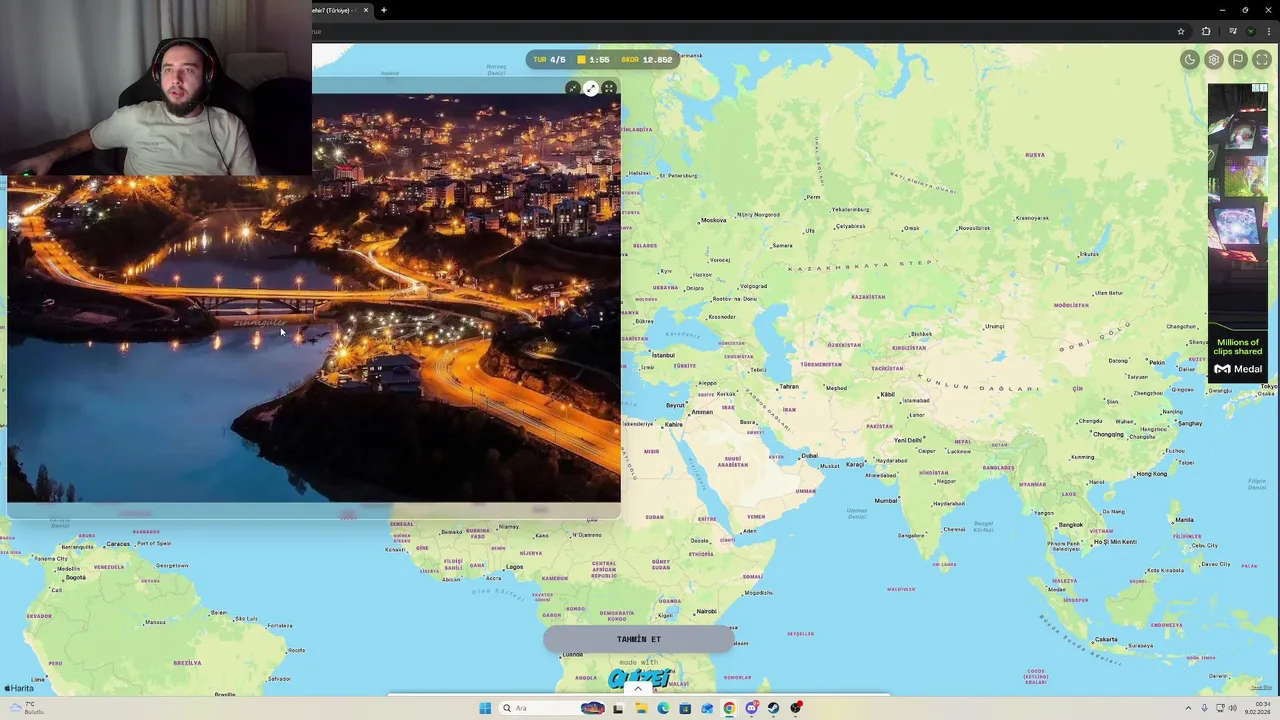
Task: Click the 1:55 countdown timer
Action: (x=593, y=60)
